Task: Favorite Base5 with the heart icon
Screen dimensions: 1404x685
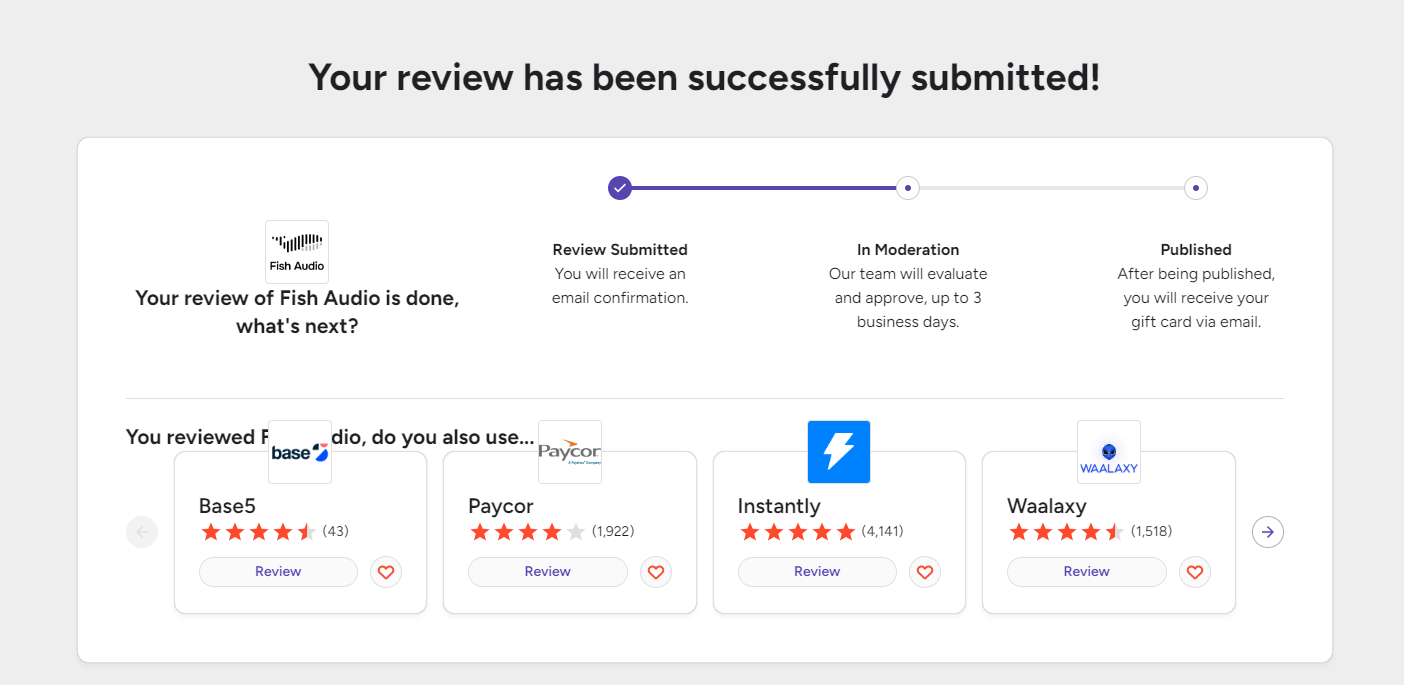Action: tap(386, 572)
